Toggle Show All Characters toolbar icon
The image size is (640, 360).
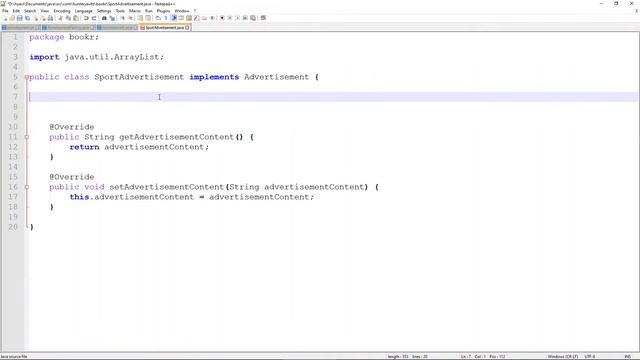(x=166, y=18)
